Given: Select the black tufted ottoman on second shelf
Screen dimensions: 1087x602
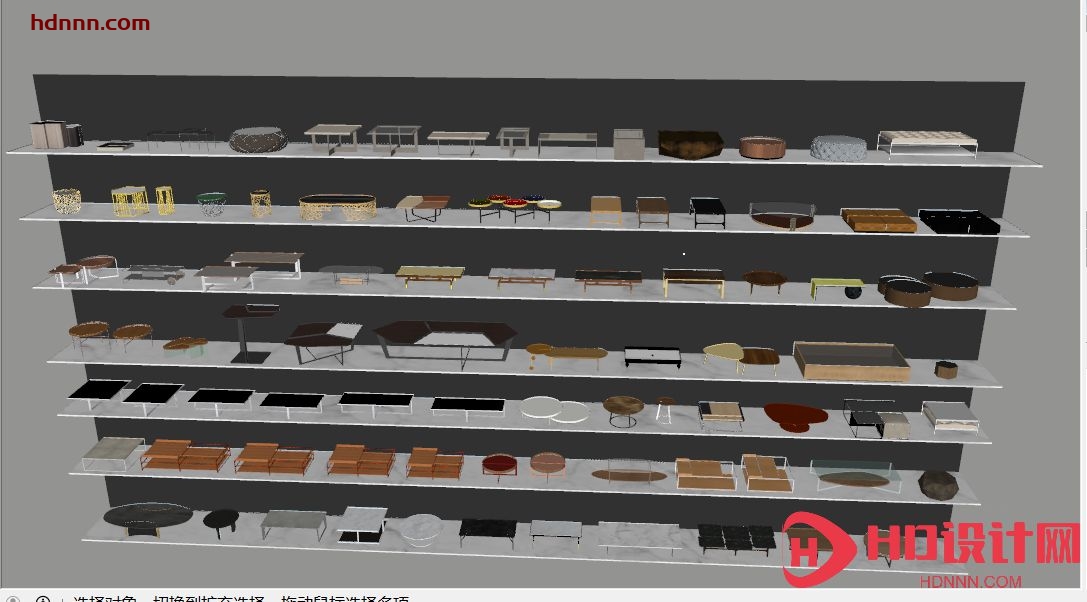Looking at the screenshot, I should point(959,222).
